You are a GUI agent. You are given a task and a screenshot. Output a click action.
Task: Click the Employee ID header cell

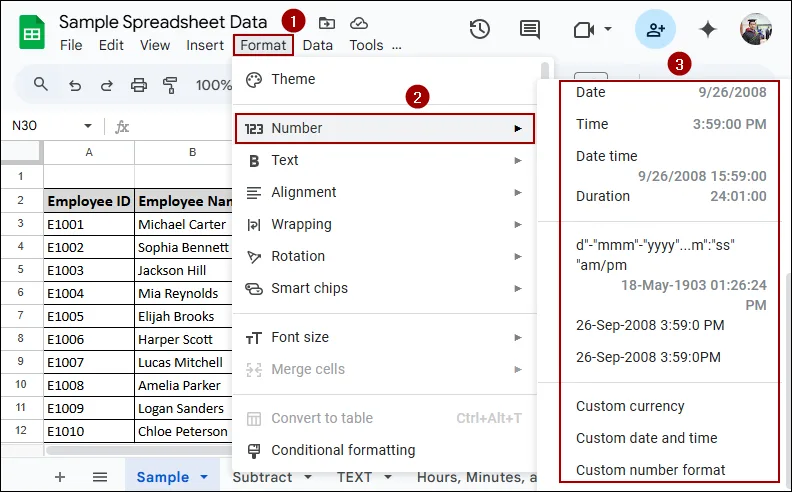click(89, 201)
